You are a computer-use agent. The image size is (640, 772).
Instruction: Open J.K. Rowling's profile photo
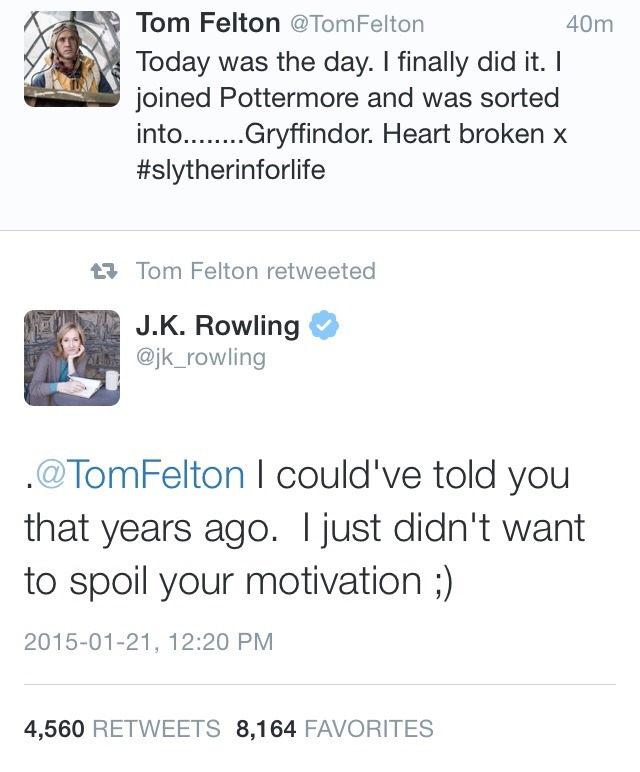pyautogui.click(x=72, y=357)
